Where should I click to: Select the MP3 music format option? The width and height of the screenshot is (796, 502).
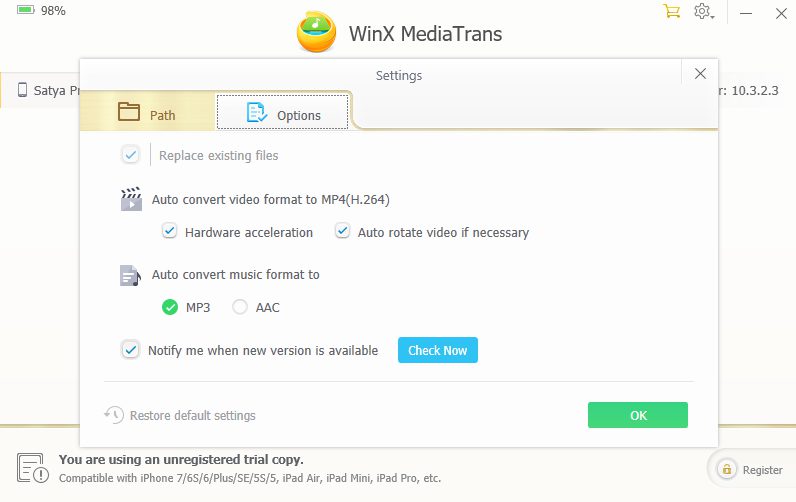tap(170, 307)
